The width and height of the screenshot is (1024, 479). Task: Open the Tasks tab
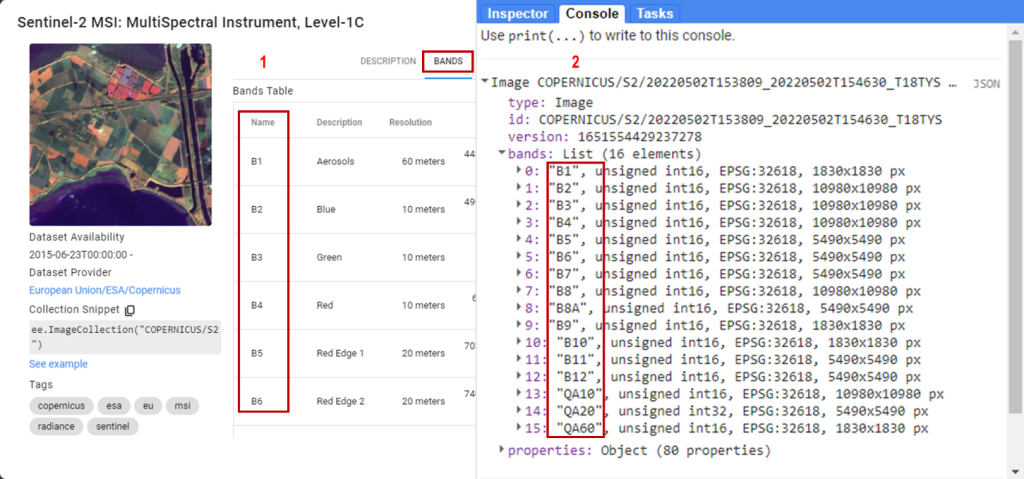(x=654, y=13)
